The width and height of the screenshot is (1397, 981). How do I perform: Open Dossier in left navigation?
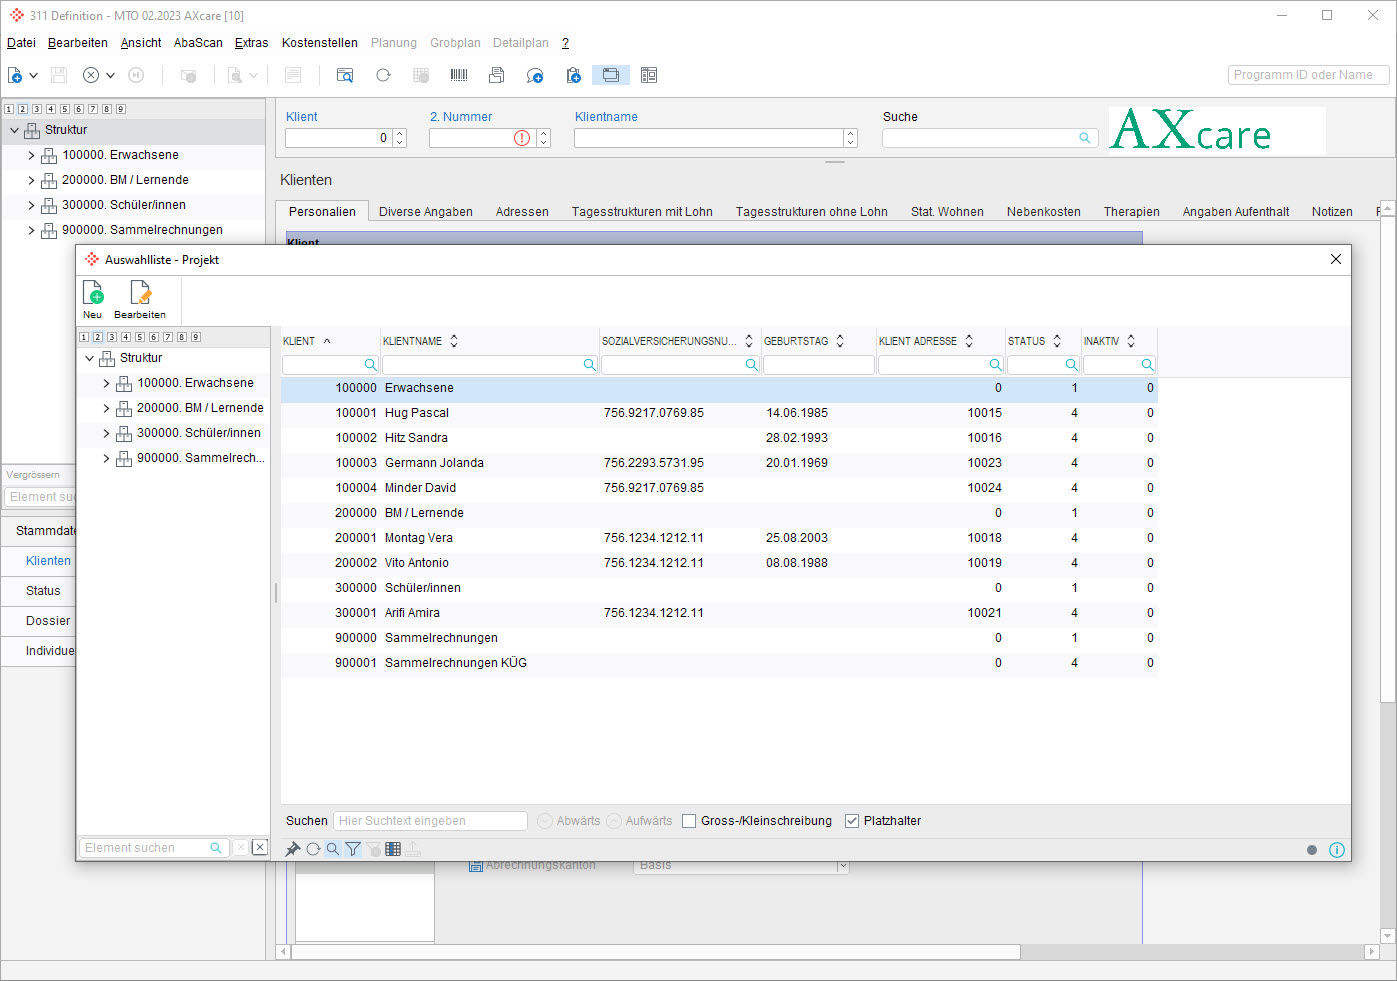tap(48, 621)
